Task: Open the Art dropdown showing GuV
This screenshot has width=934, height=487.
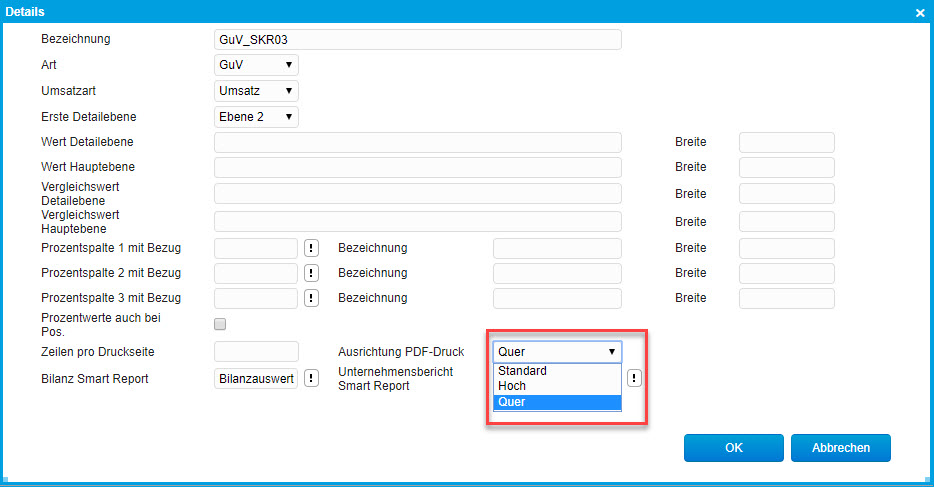Action: (256, 65)
